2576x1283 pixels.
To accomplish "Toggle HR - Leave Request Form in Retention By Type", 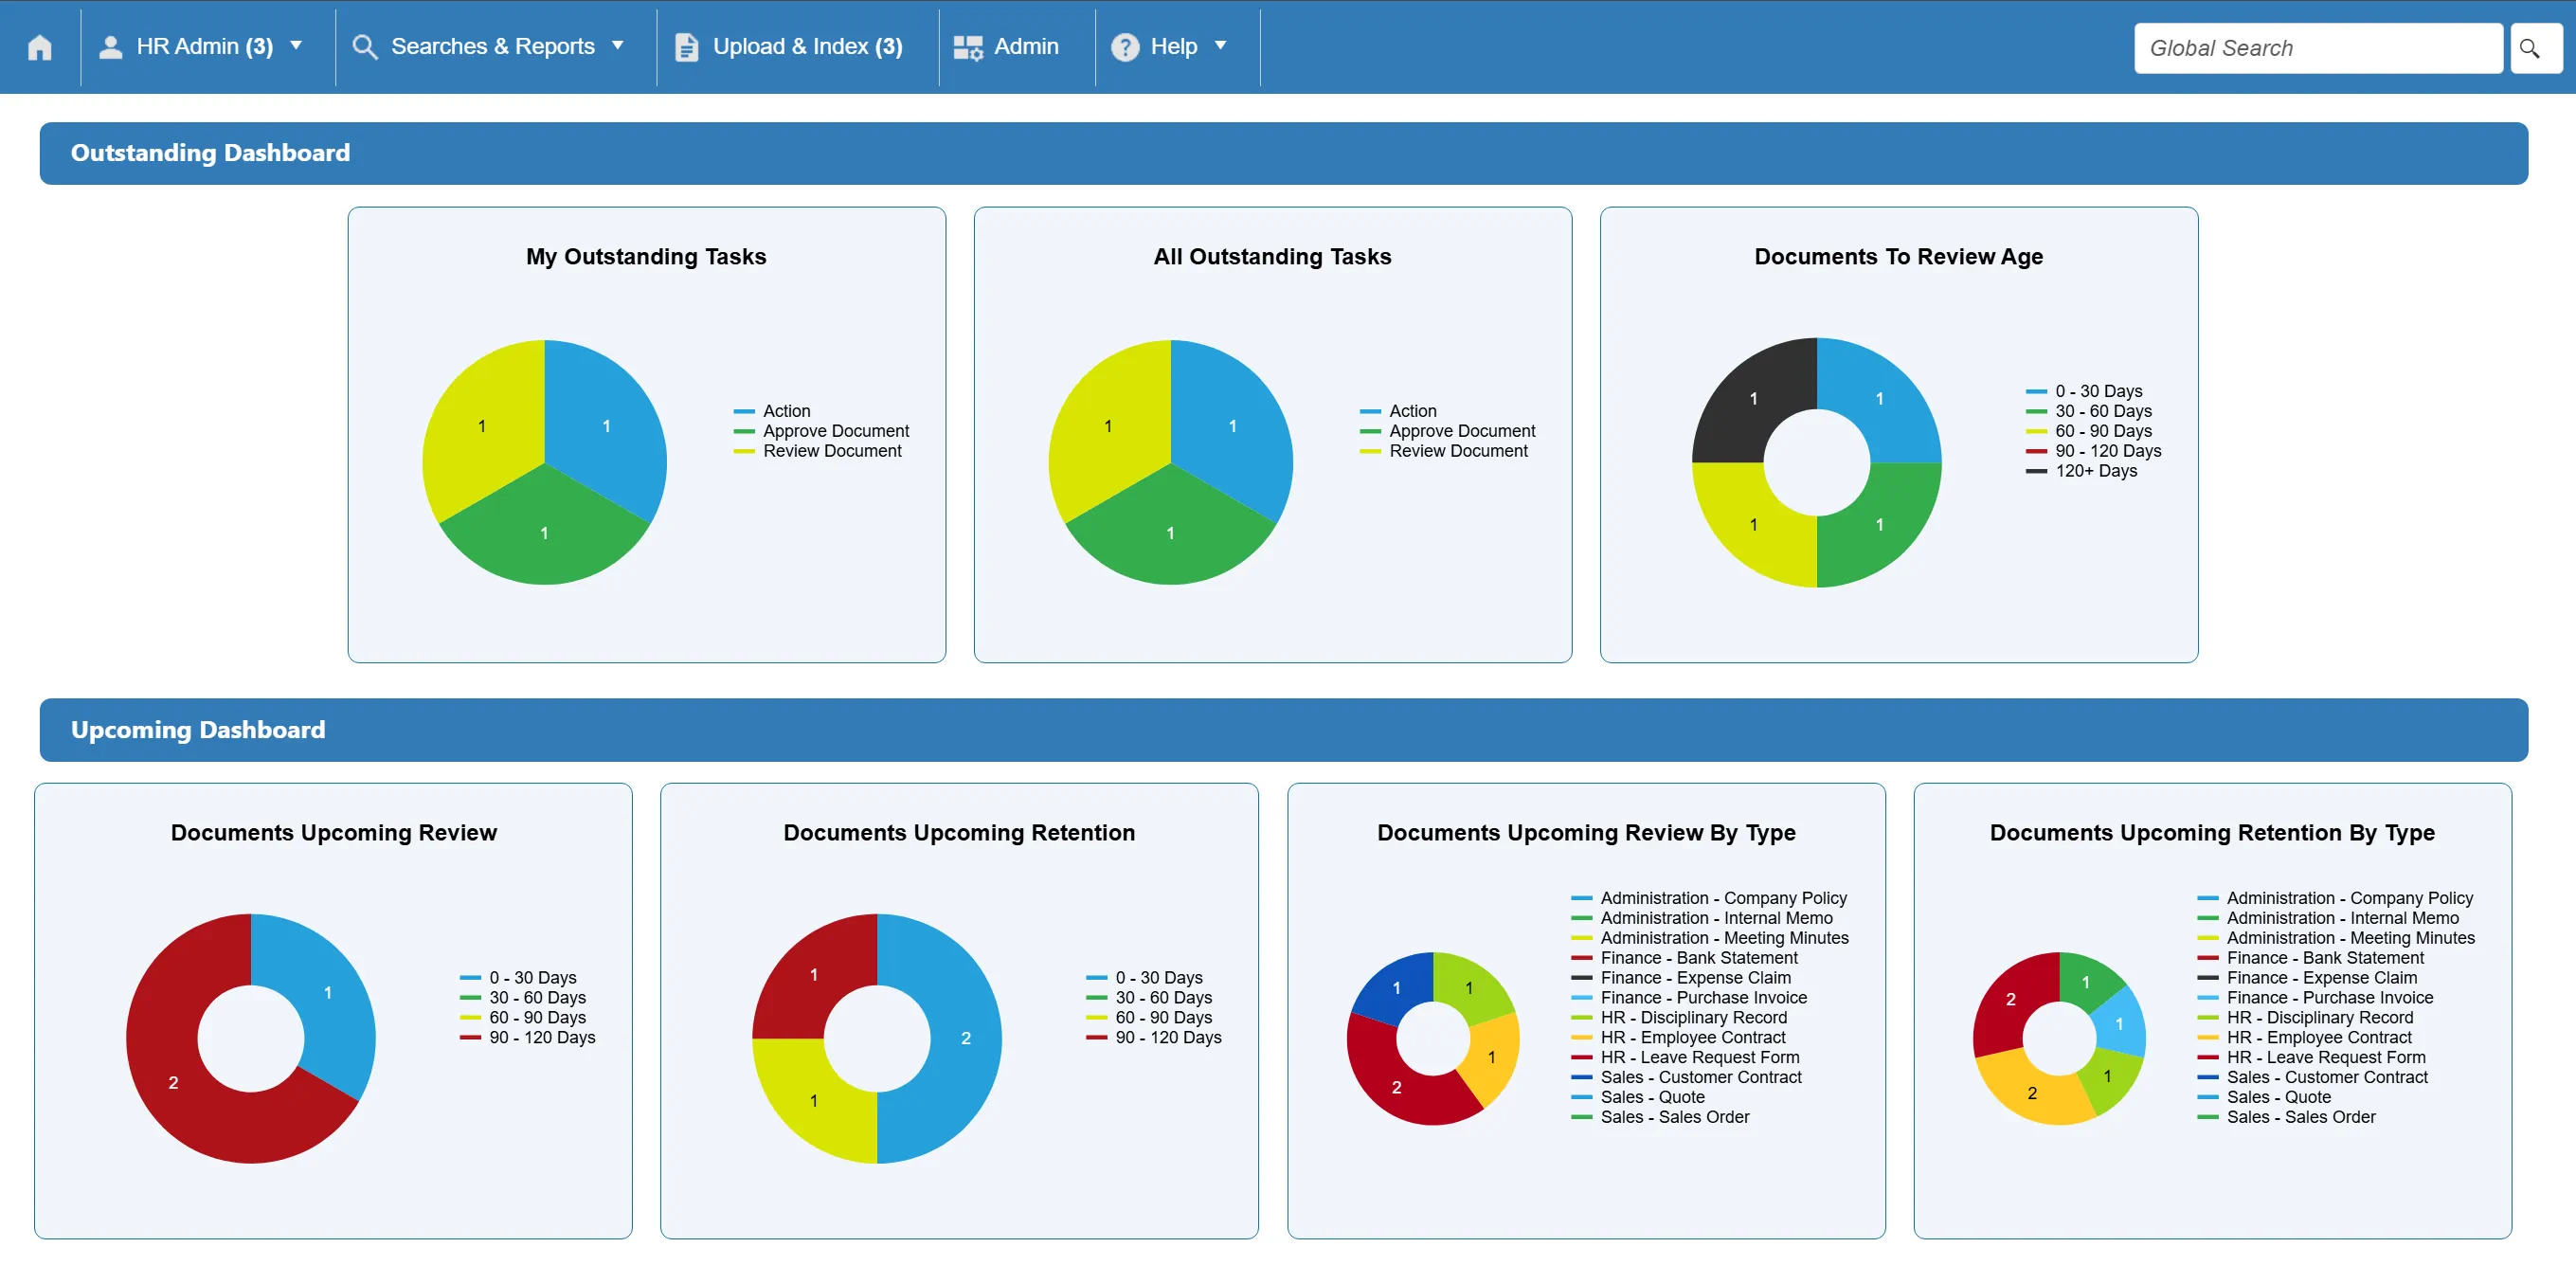I will [x=2310, y=1058].
